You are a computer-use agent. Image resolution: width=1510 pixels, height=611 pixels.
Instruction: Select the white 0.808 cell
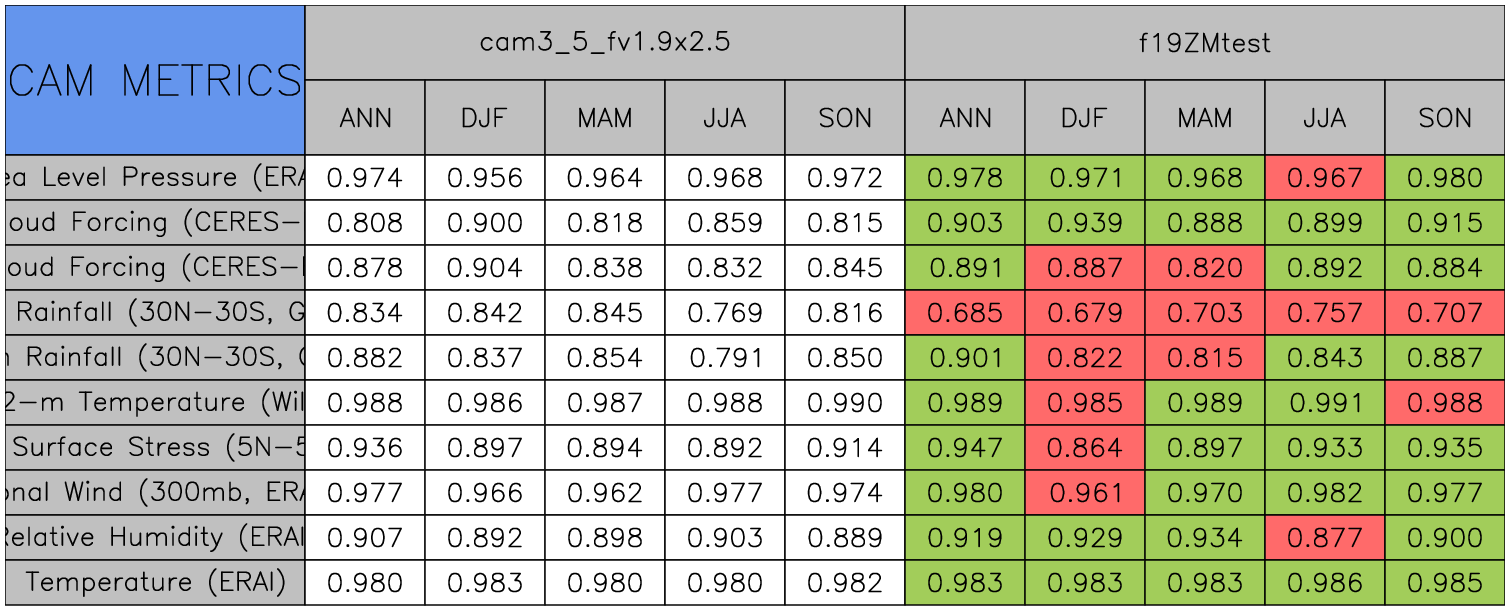(365, 223)
